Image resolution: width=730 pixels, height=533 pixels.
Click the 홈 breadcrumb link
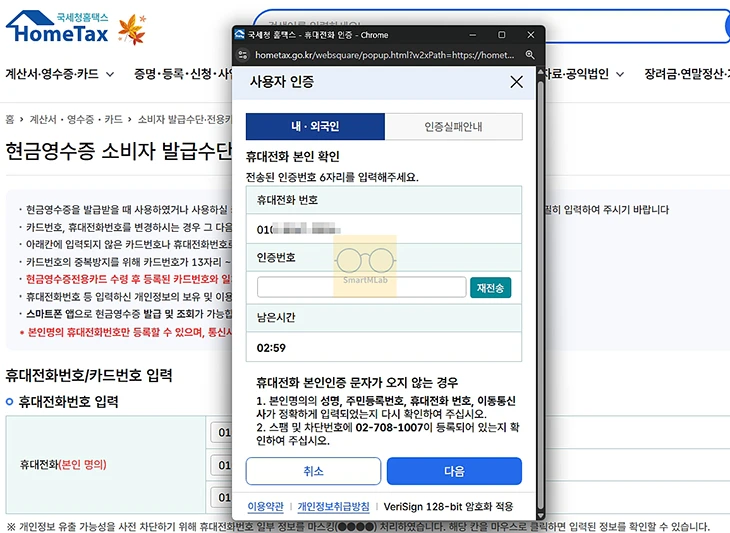[10, 120]
